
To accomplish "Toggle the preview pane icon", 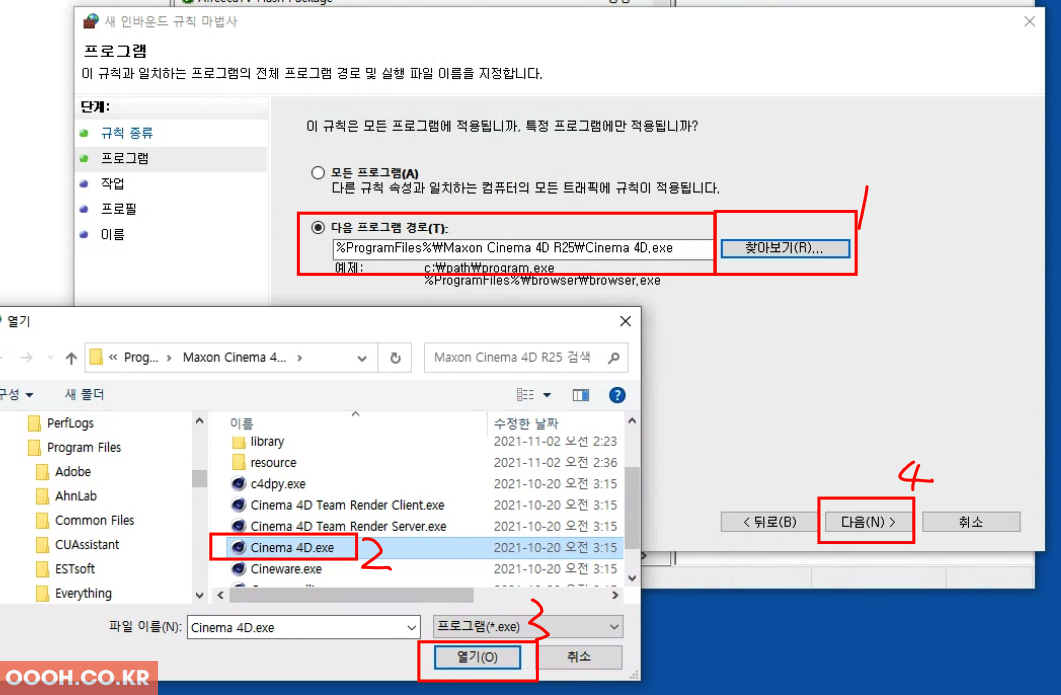I will [x=581, y=395].
